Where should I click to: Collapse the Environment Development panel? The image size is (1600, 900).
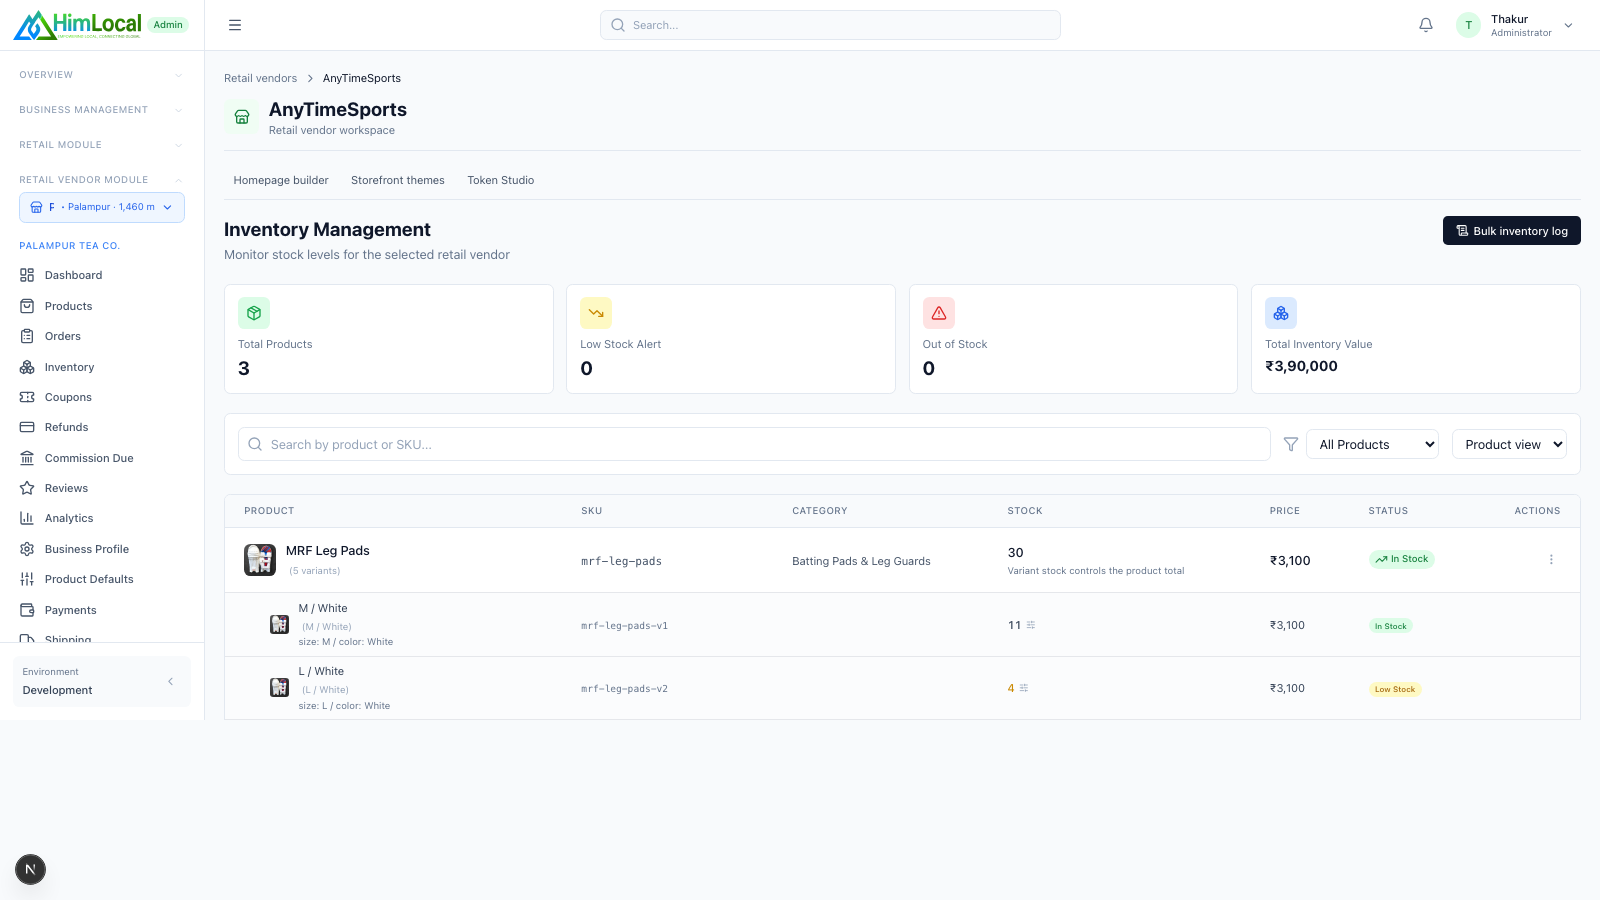[x=170, y=681]
